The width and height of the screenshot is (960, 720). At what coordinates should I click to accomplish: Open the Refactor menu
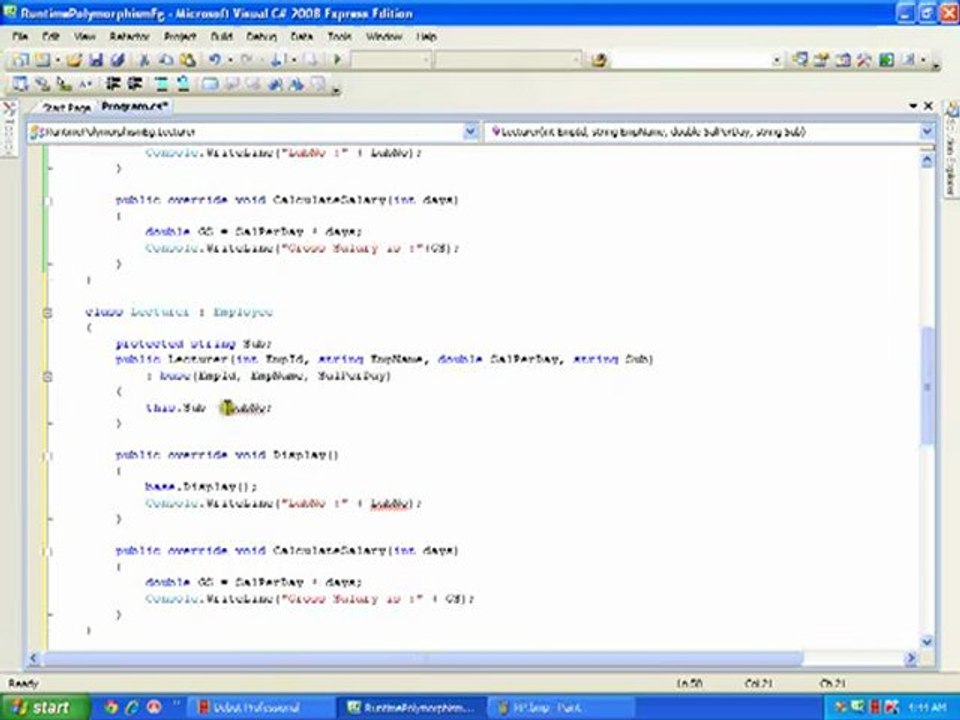pyautogui.click(x=129, y=36)
